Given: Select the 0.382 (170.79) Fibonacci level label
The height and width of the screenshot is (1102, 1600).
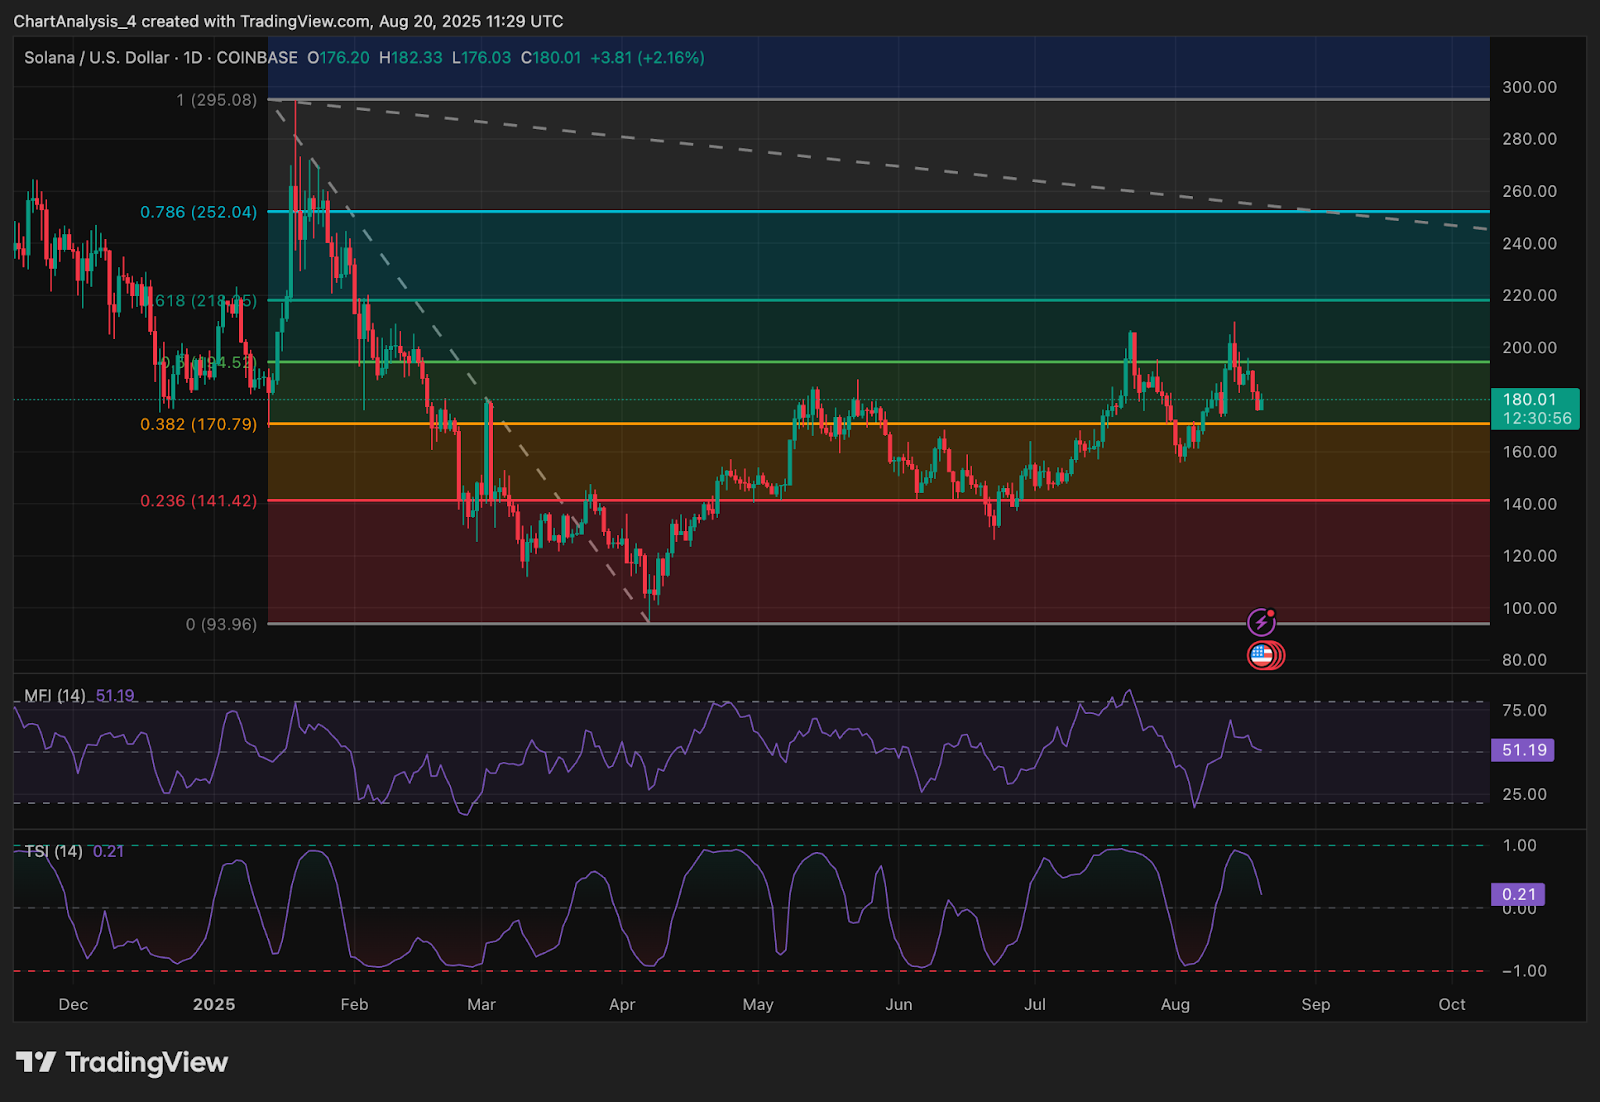Looking at the screenshot, I should click(198, 424).
